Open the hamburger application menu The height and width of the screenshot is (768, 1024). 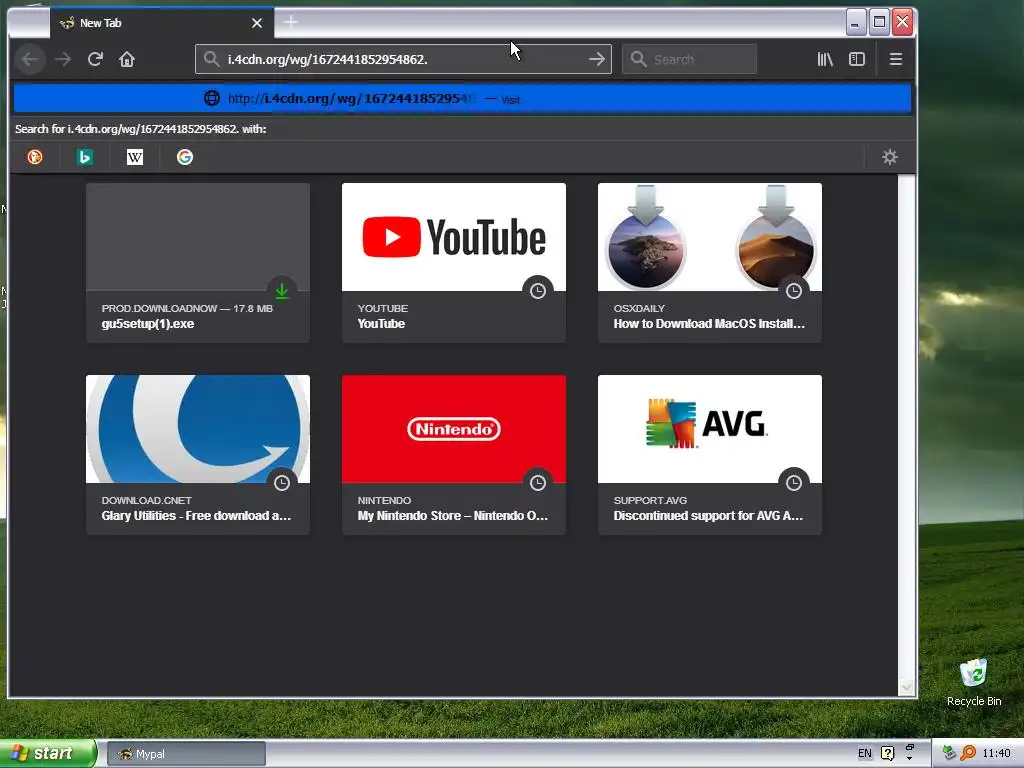[x=896, y=59]
